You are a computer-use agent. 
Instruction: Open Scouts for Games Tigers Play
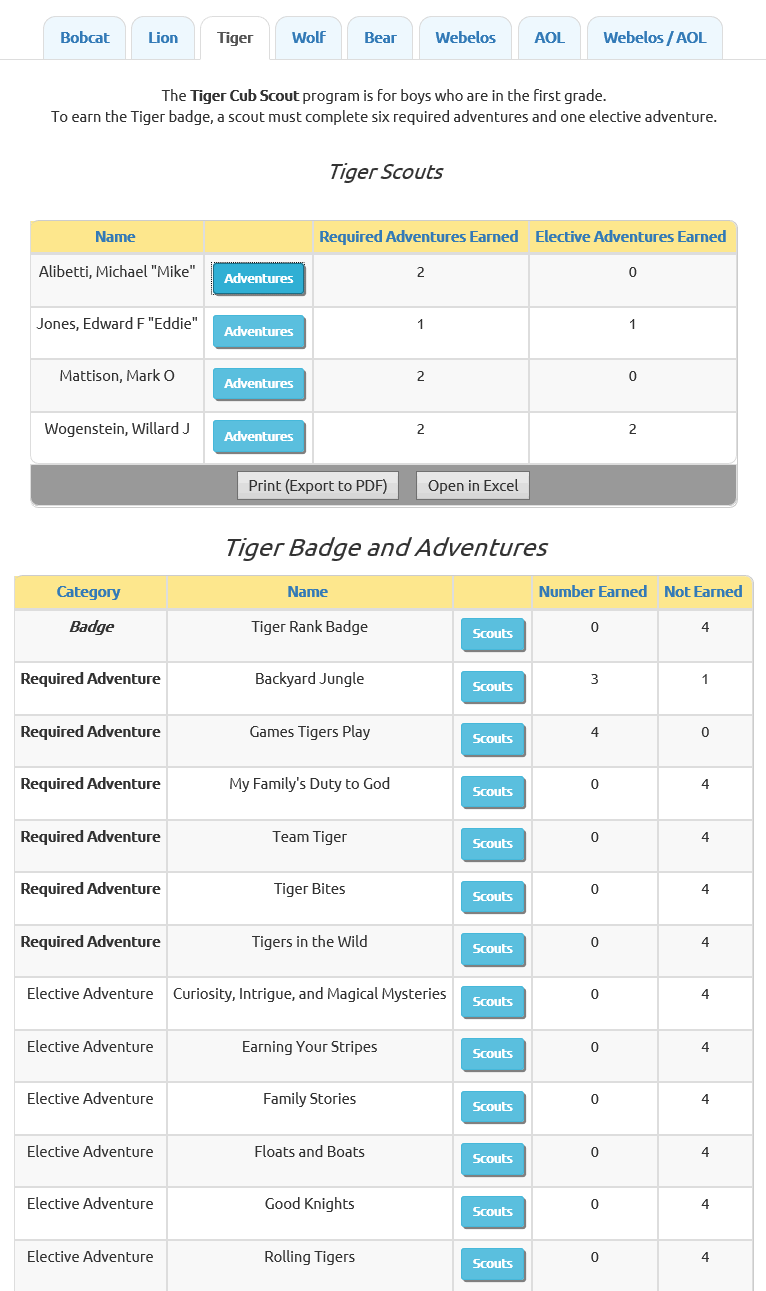(492, 739)
